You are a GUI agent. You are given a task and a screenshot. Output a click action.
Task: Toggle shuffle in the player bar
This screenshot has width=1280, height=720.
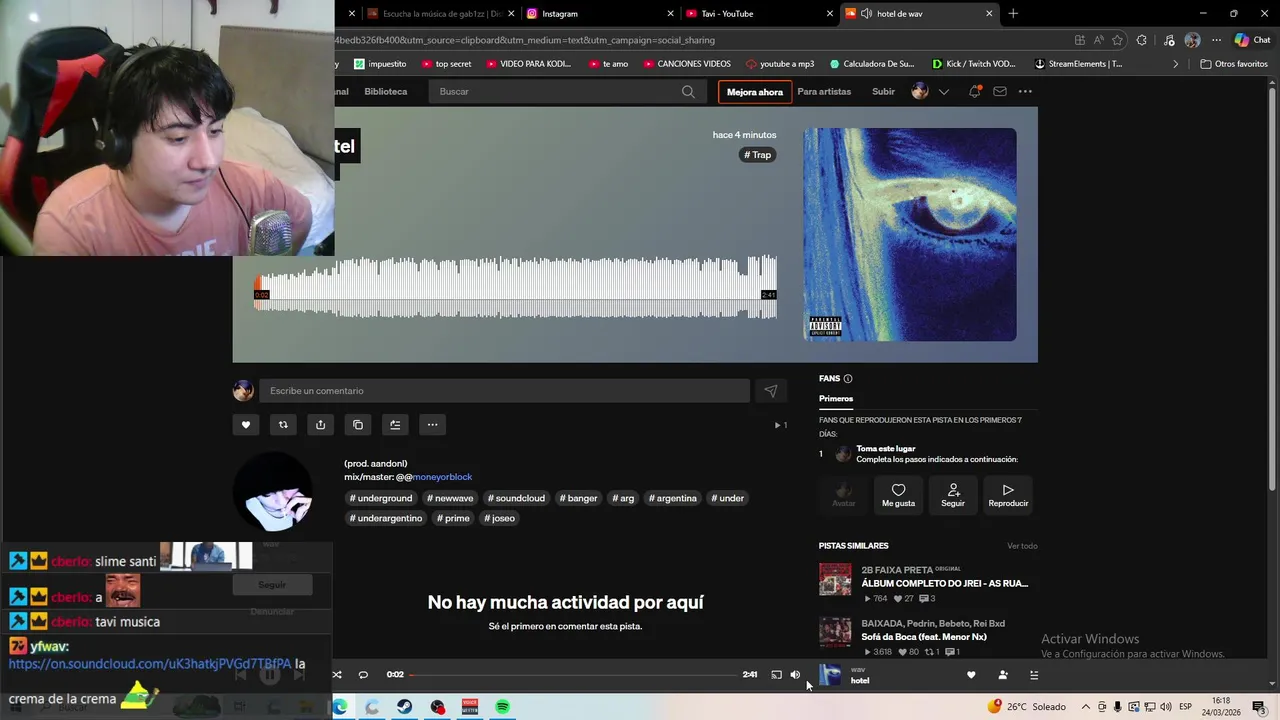(337, 675)
